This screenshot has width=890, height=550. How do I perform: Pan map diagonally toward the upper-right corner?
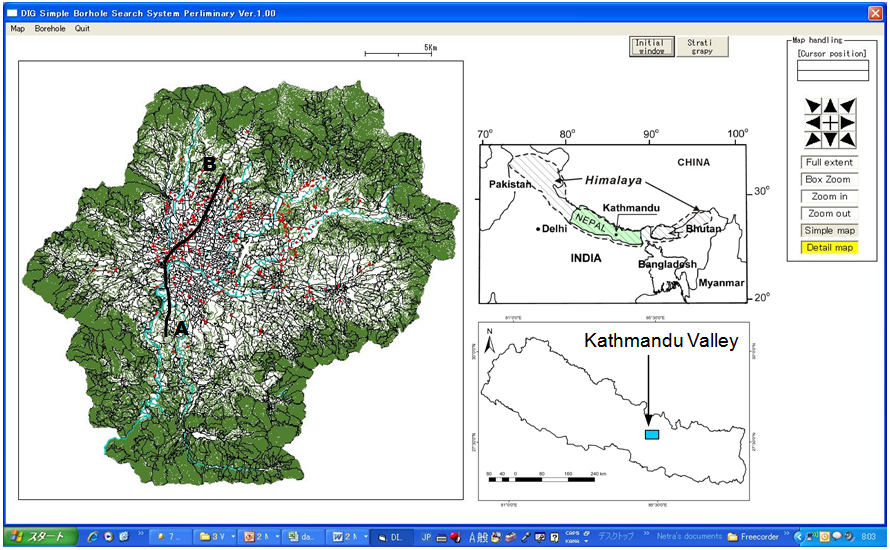click(847, 106)
